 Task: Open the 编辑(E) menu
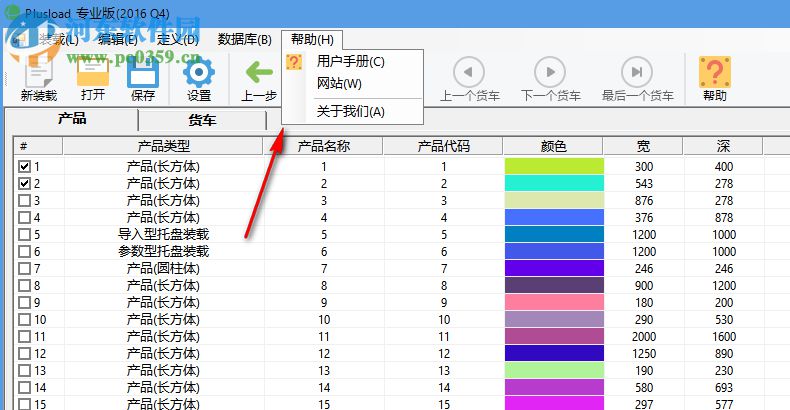pyautogui.click(x=117, y=39)
